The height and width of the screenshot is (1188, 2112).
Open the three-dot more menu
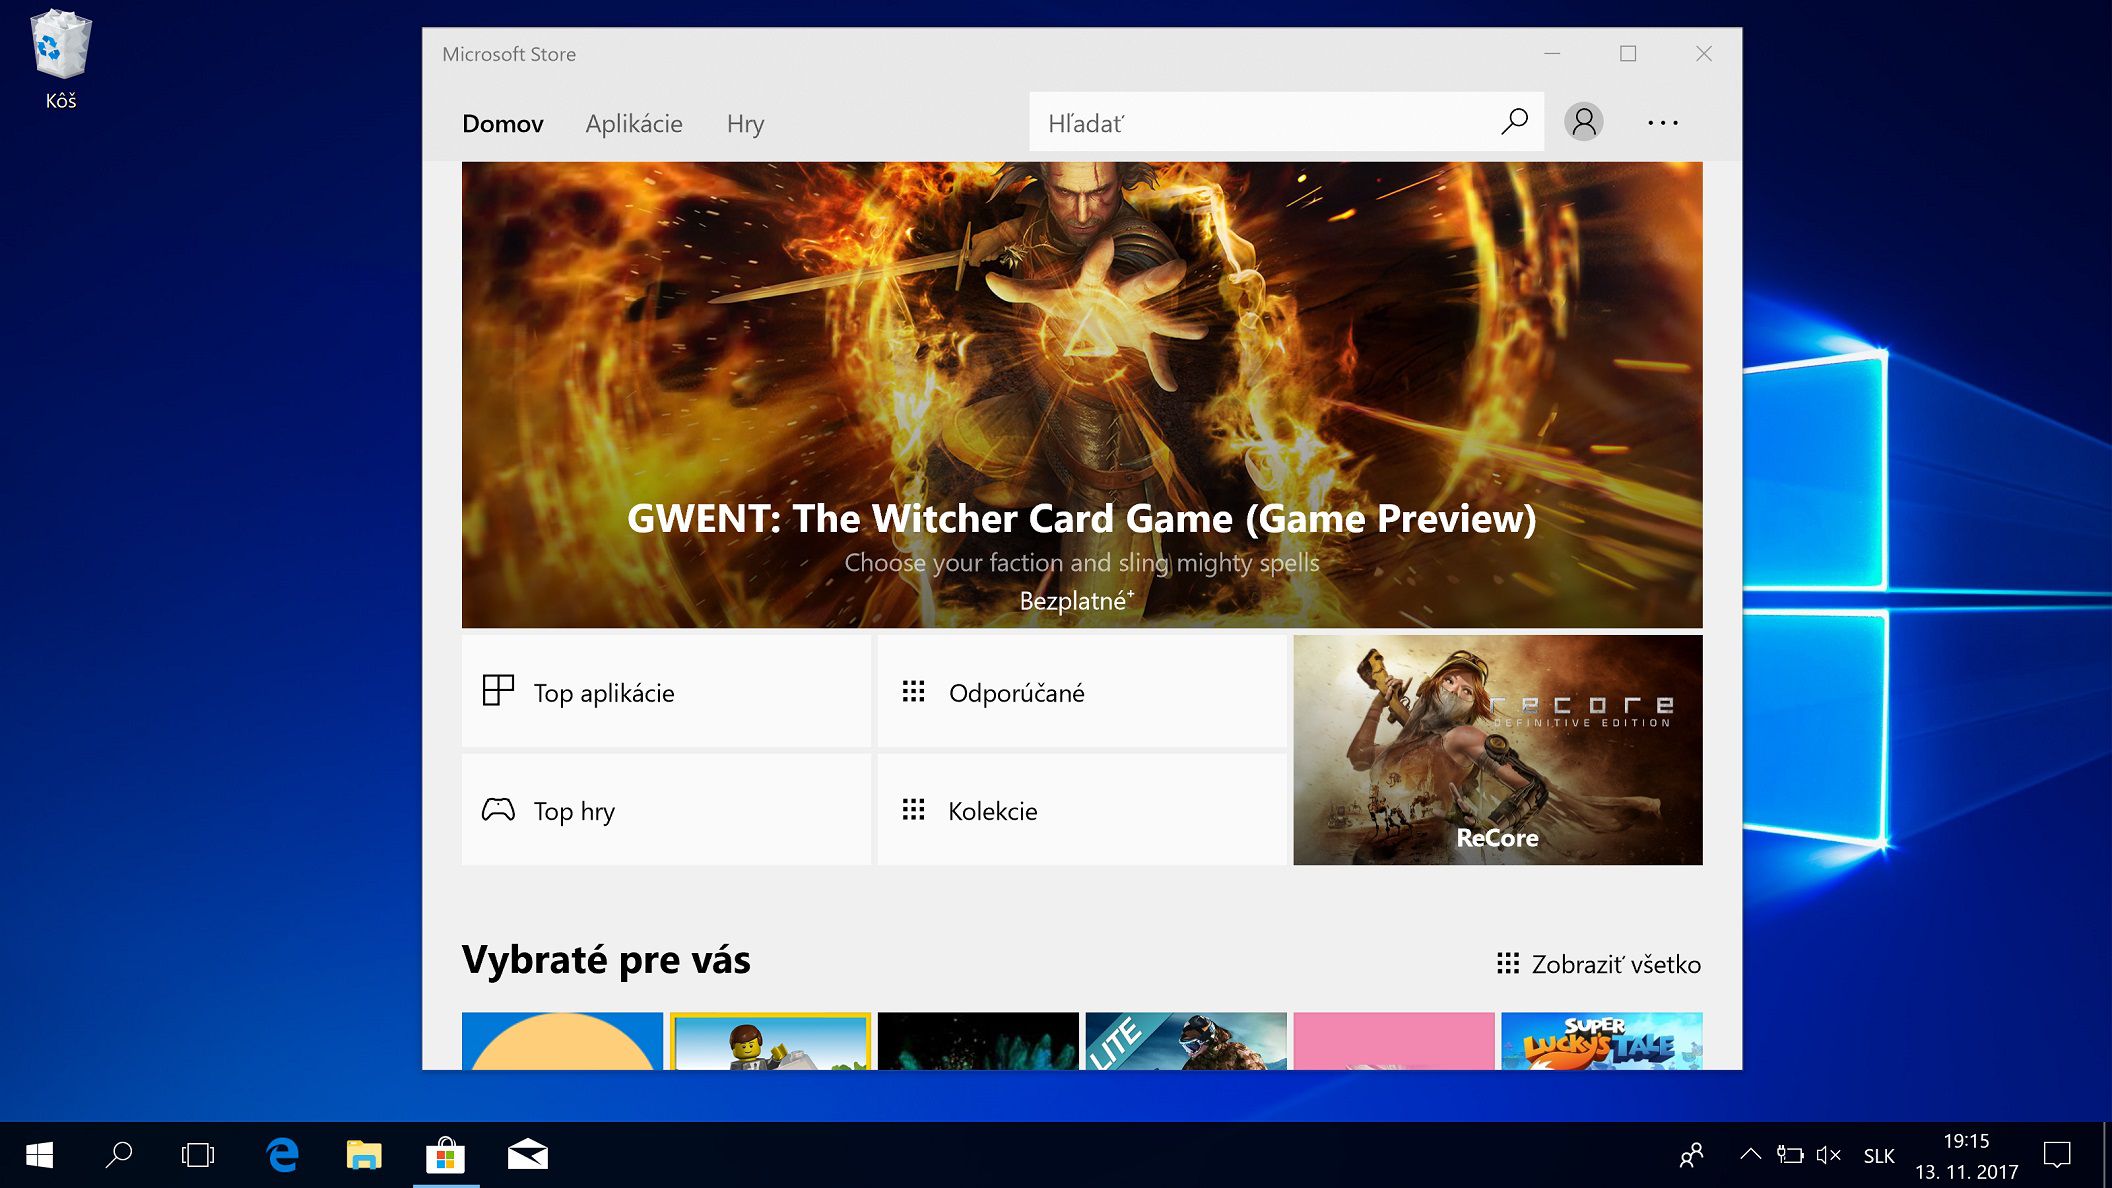[x=1663, y=122]
